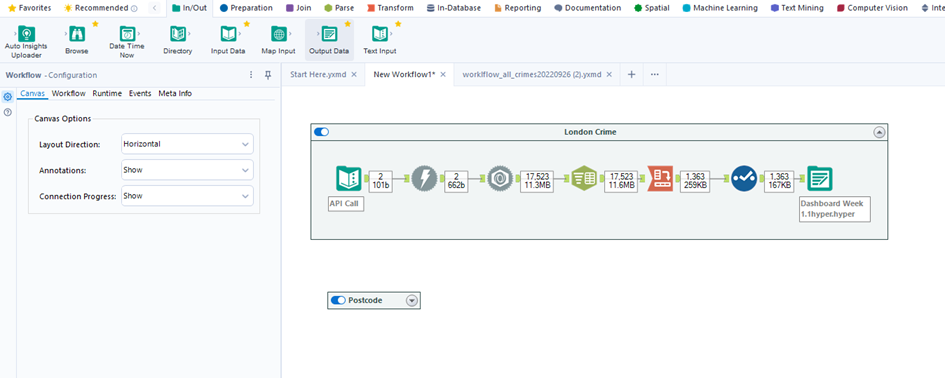Open the Text Mining tool category
Viewport: 945px width, 378px height.
(x=798, y=8)
